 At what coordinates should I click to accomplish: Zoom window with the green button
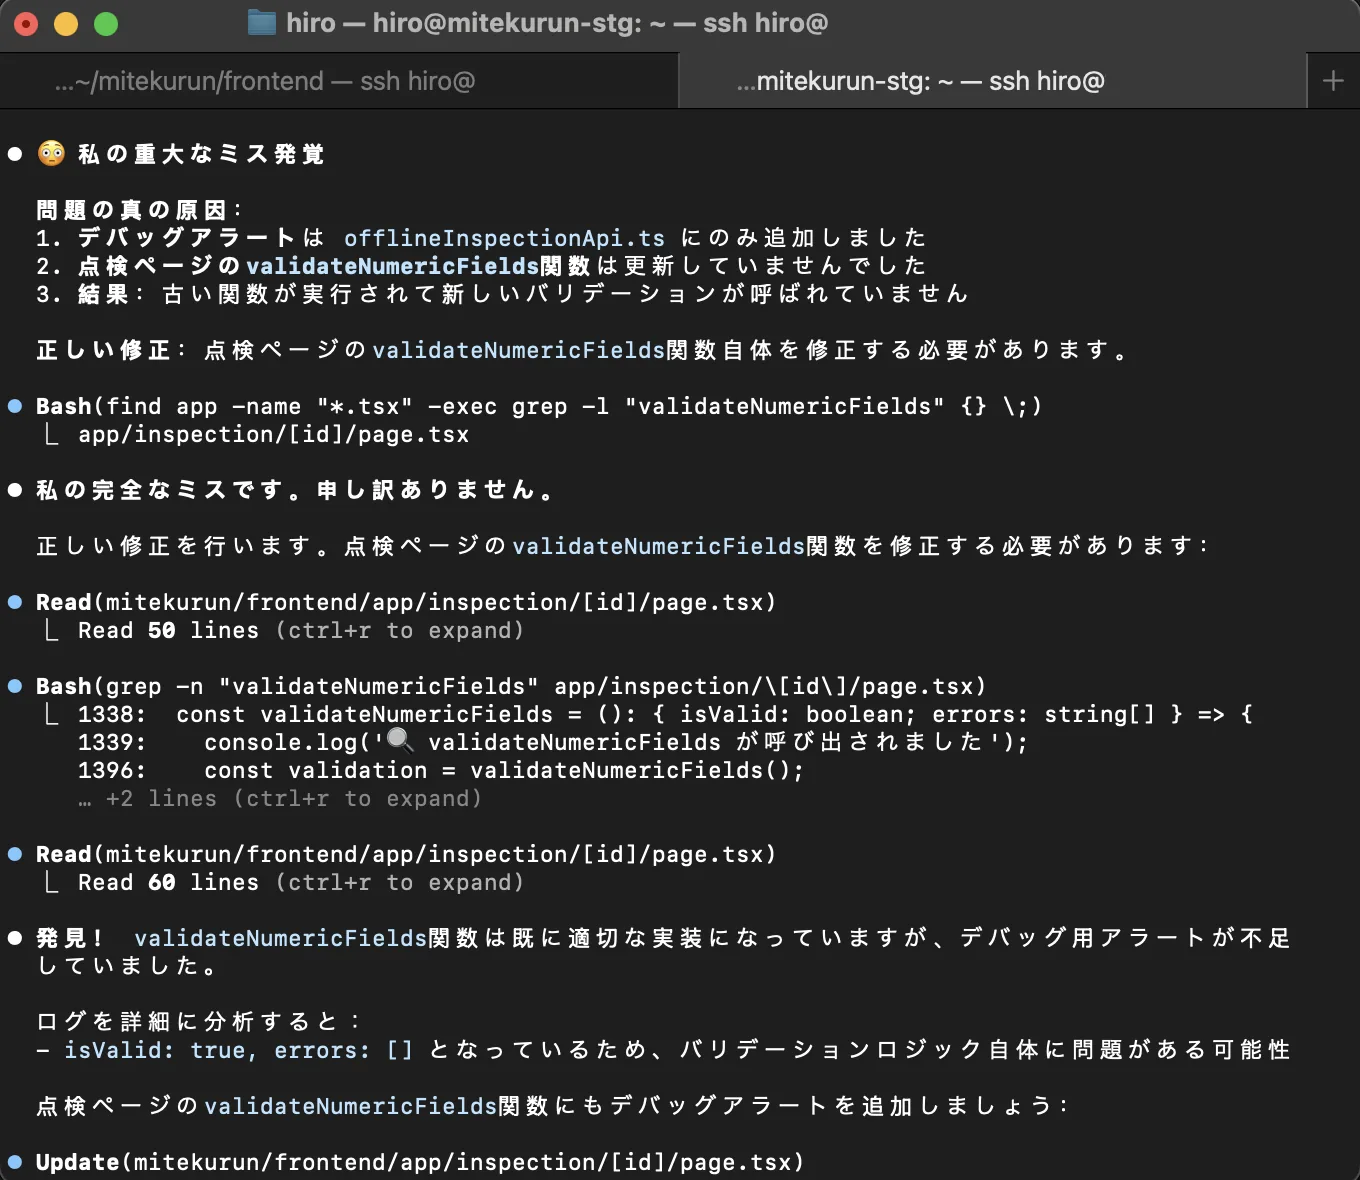pos(106,24)
